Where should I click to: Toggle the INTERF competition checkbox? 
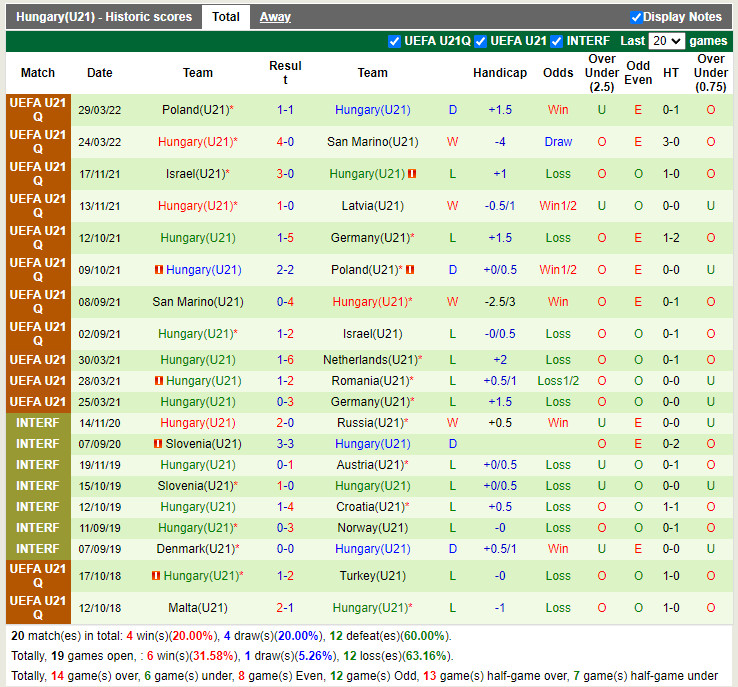pyautogui.click(x=558, y=41)
